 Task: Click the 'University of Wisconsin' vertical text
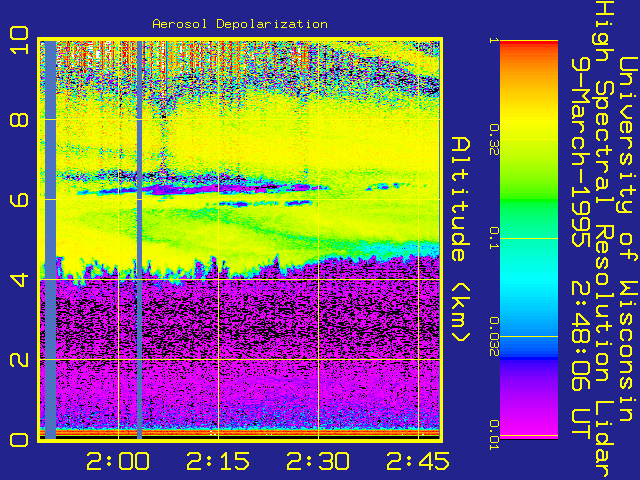pyautogui.click(x=629, y=240)
